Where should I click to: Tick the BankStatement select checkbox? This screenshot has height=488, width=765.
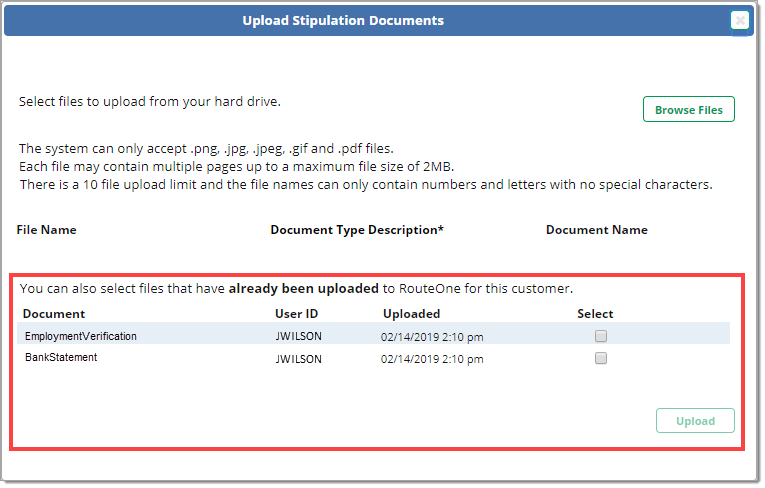click(x=601, y=359)
